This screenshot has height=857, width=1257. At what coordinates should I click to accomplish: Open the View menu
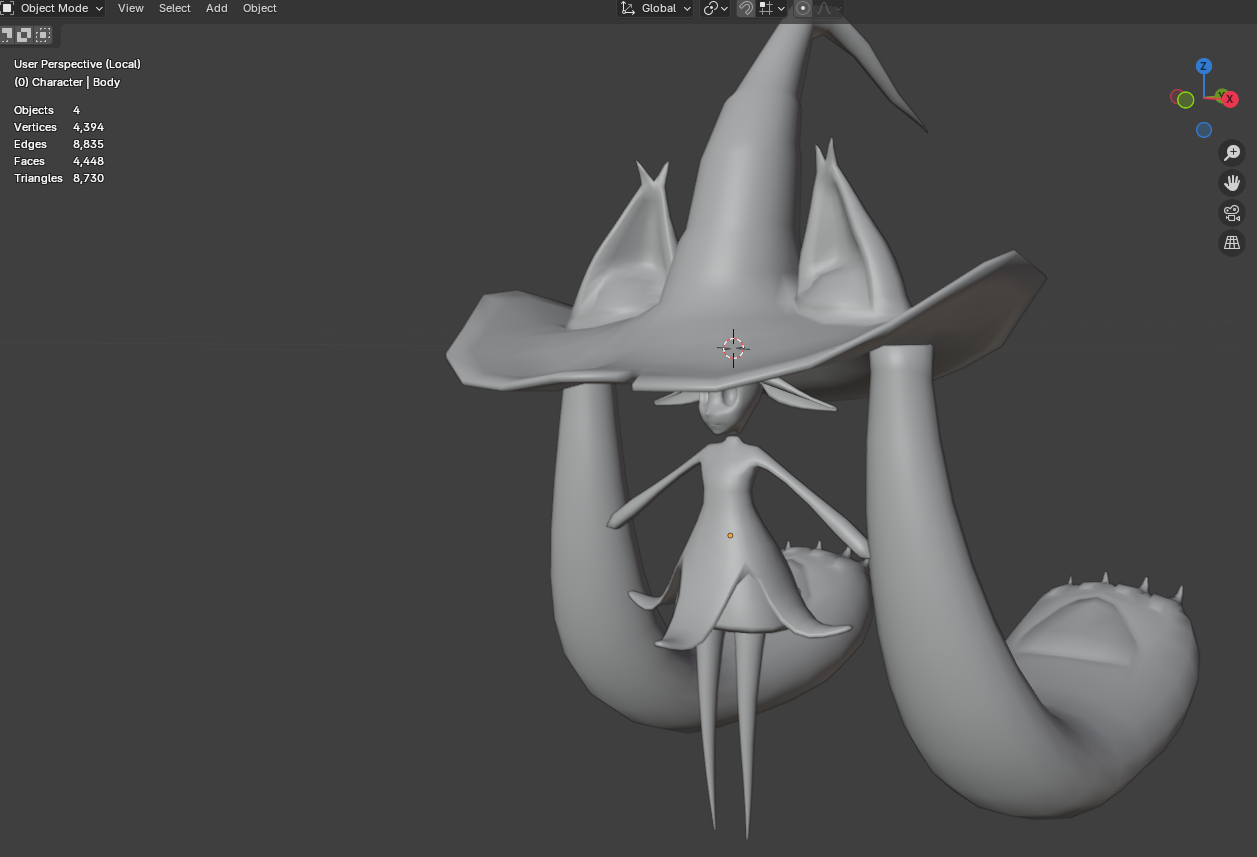(x=131, y=8)
